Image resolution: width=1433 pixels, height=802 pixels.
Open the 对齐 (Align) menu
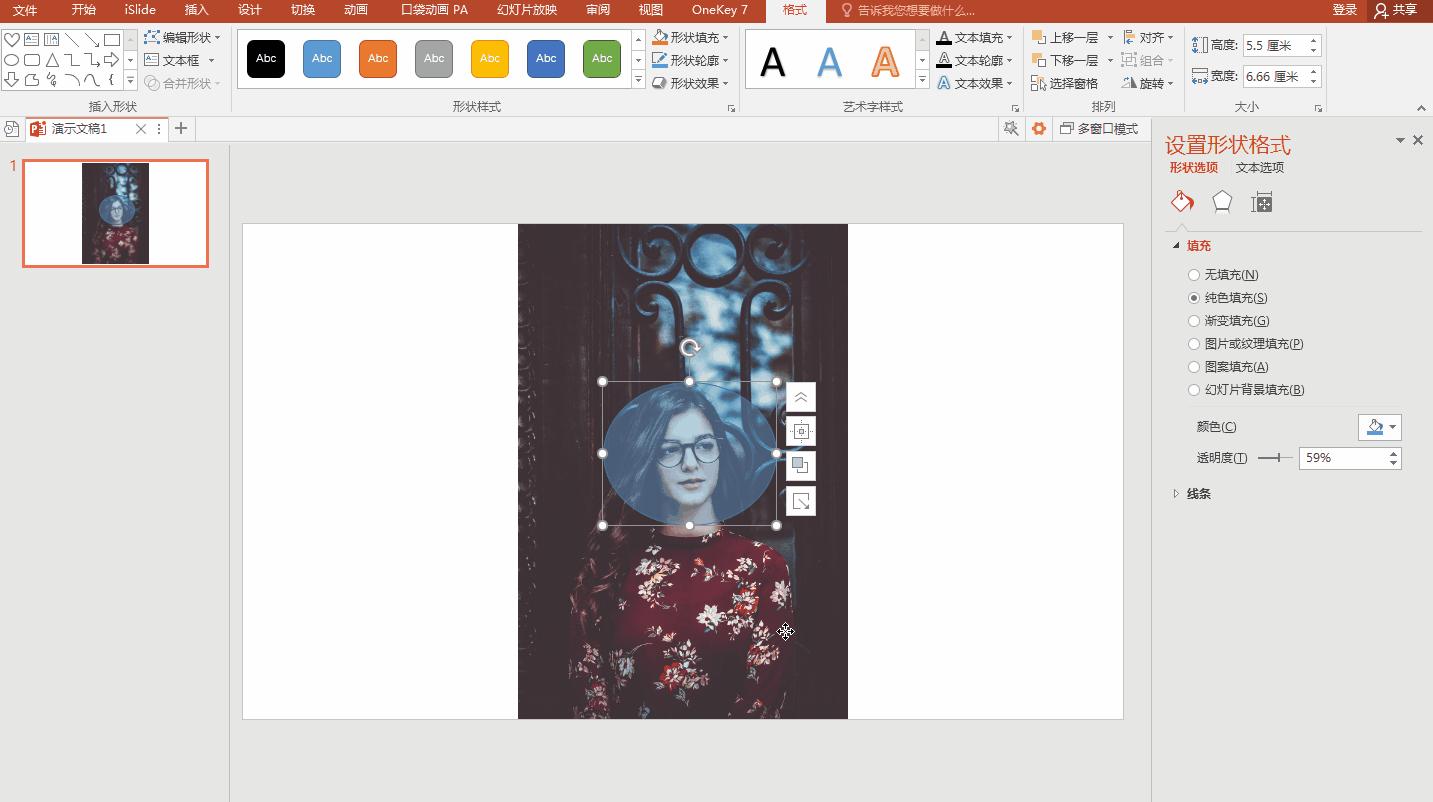tap(1148, 37)
